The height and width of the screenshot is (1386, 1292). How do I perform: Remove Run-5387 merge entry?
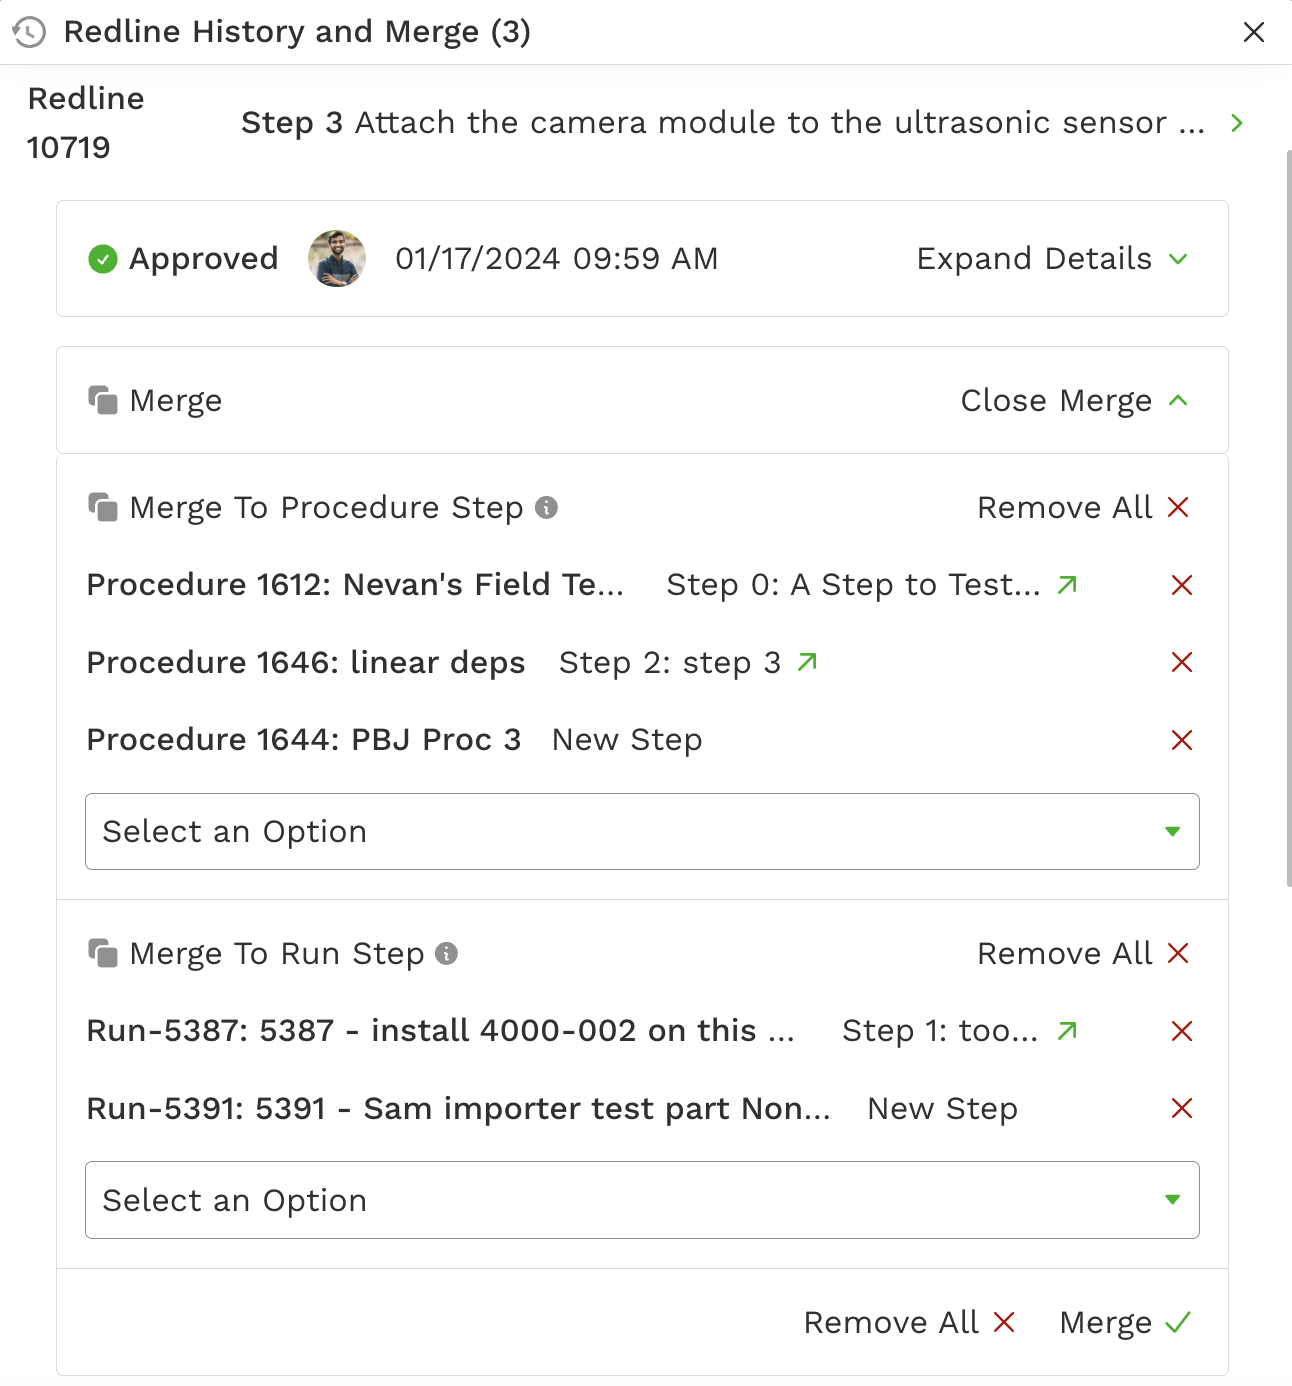point(1182,1031)
